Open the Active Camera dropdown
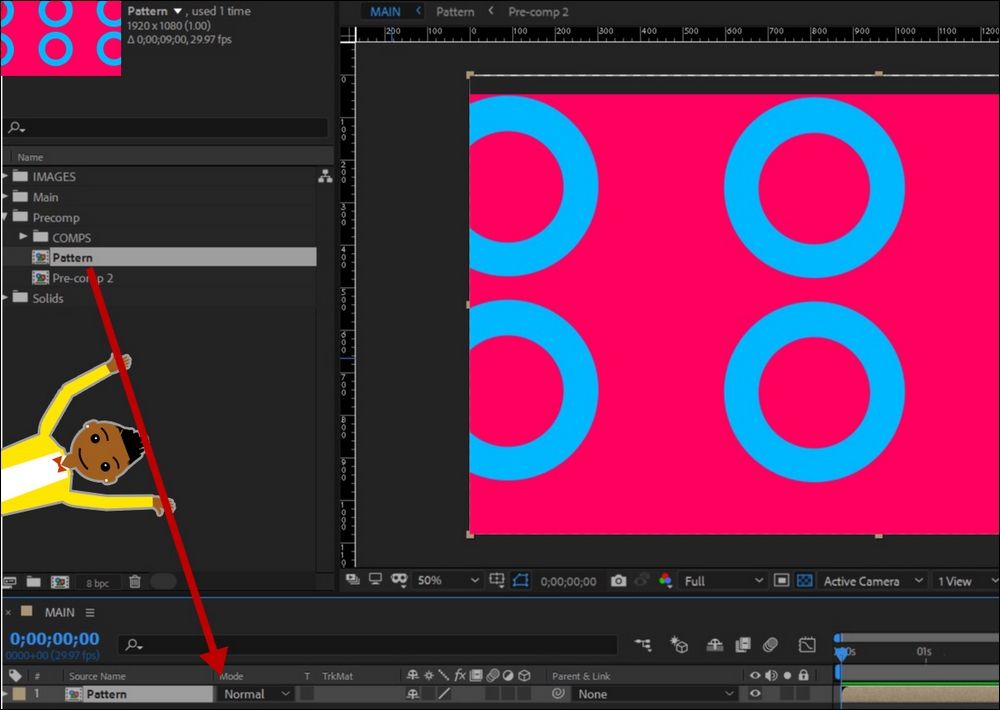The width and height of the screenshot is (1000, 710). tap(873, 581)
